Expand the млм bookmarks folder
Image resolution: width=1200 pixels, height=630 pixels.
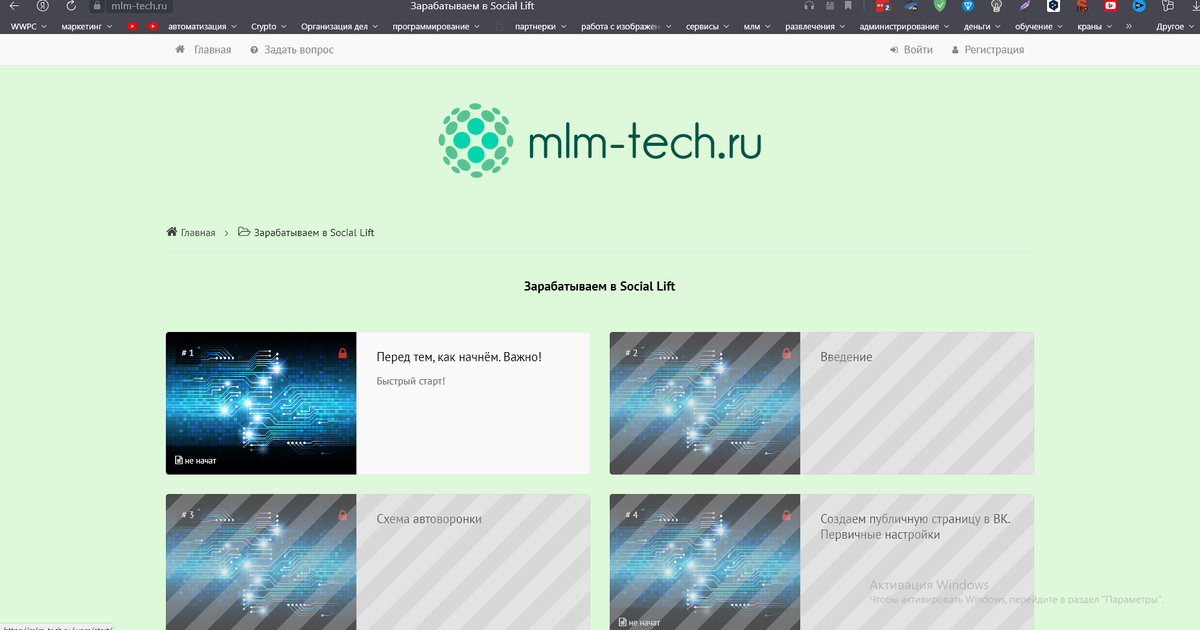[x=758, y=27]
